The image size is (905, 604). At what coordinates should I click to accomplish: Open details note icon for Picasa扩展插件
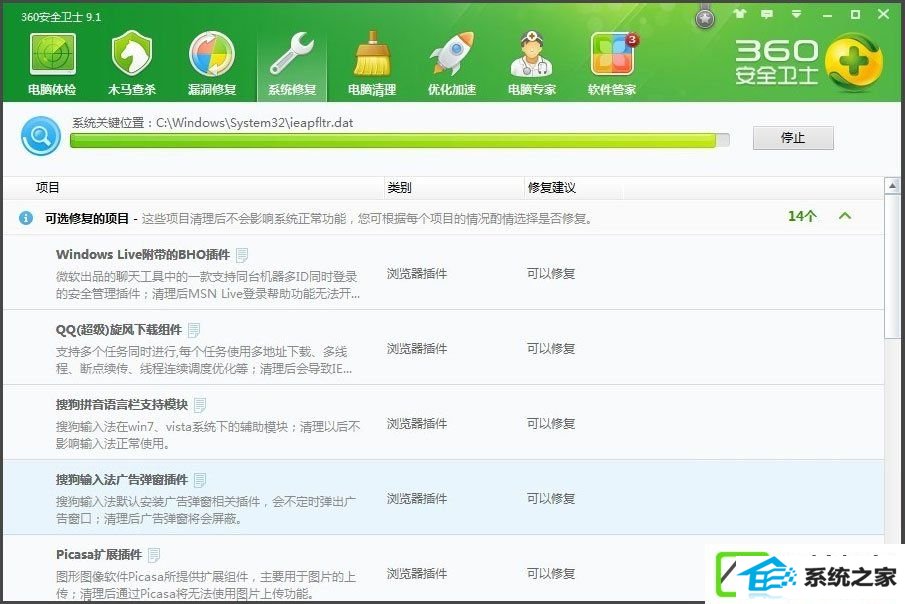(x=154, y=555)
